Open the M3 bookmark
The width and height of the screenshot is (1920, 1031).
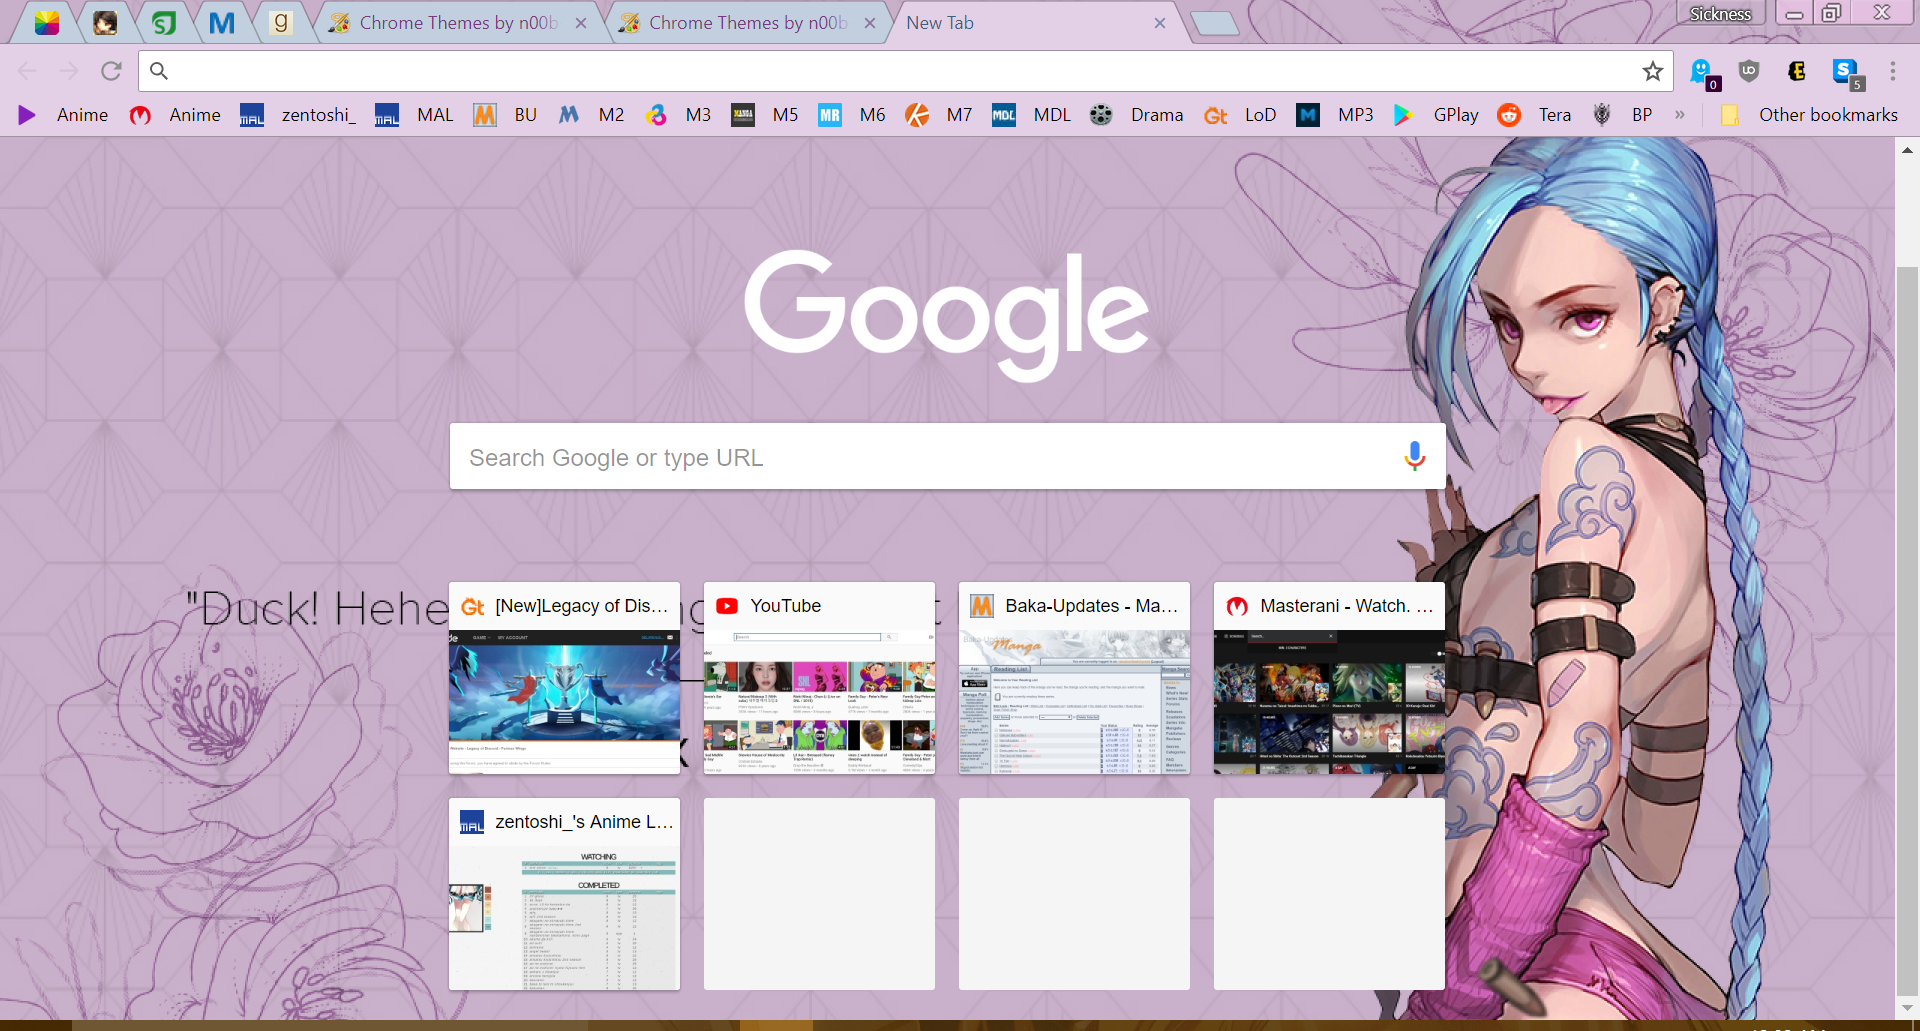click(x=678, y=115)
